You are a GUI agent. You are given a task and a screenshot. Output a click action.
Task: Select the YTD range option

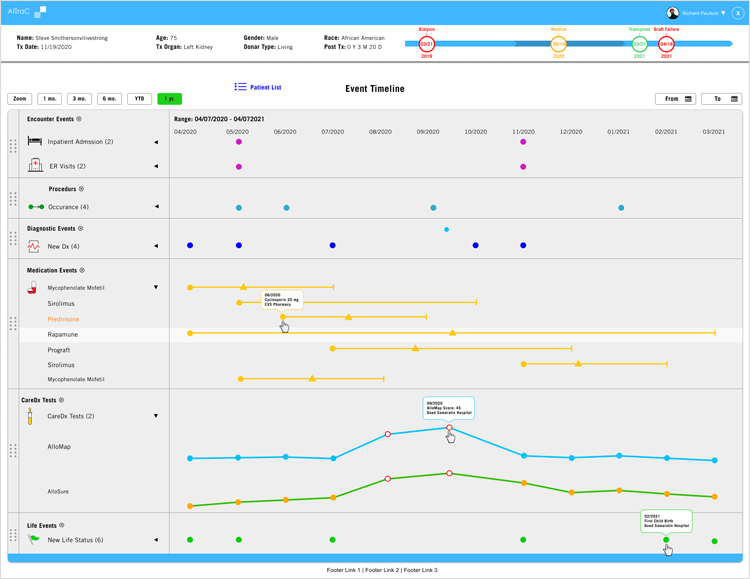(x=140, y=99)
